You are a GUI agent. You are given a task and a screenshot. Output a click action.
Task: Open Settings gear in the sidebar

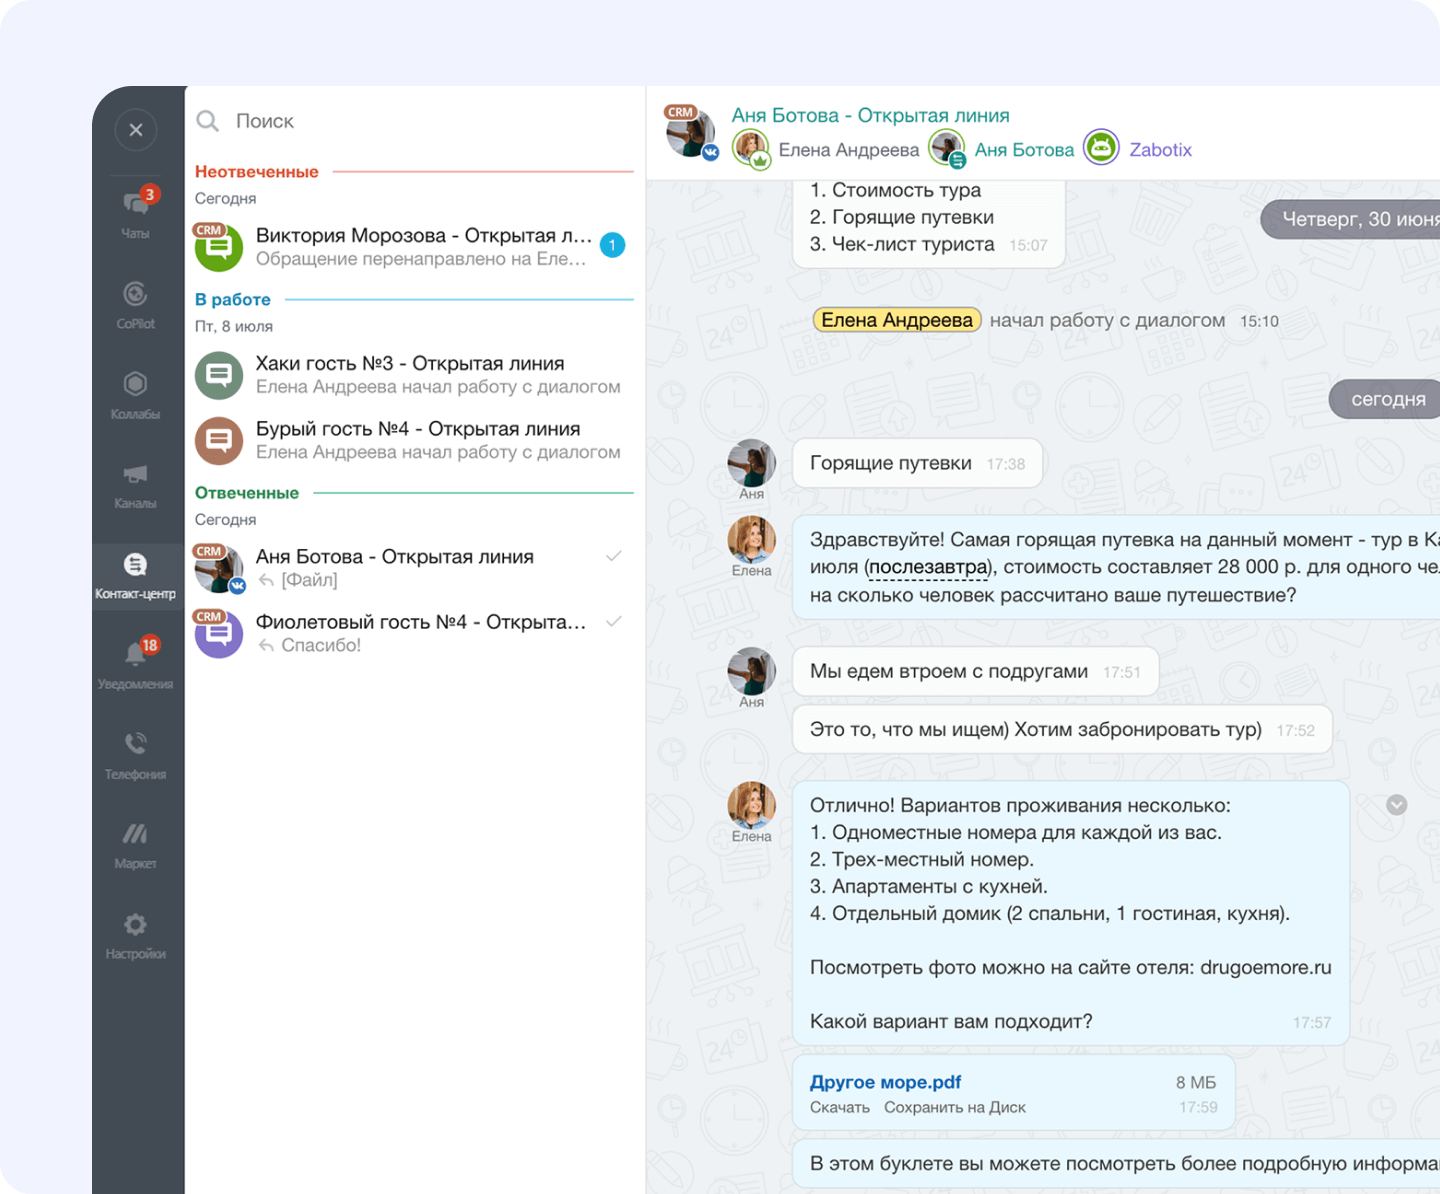(x=135, y=933)
